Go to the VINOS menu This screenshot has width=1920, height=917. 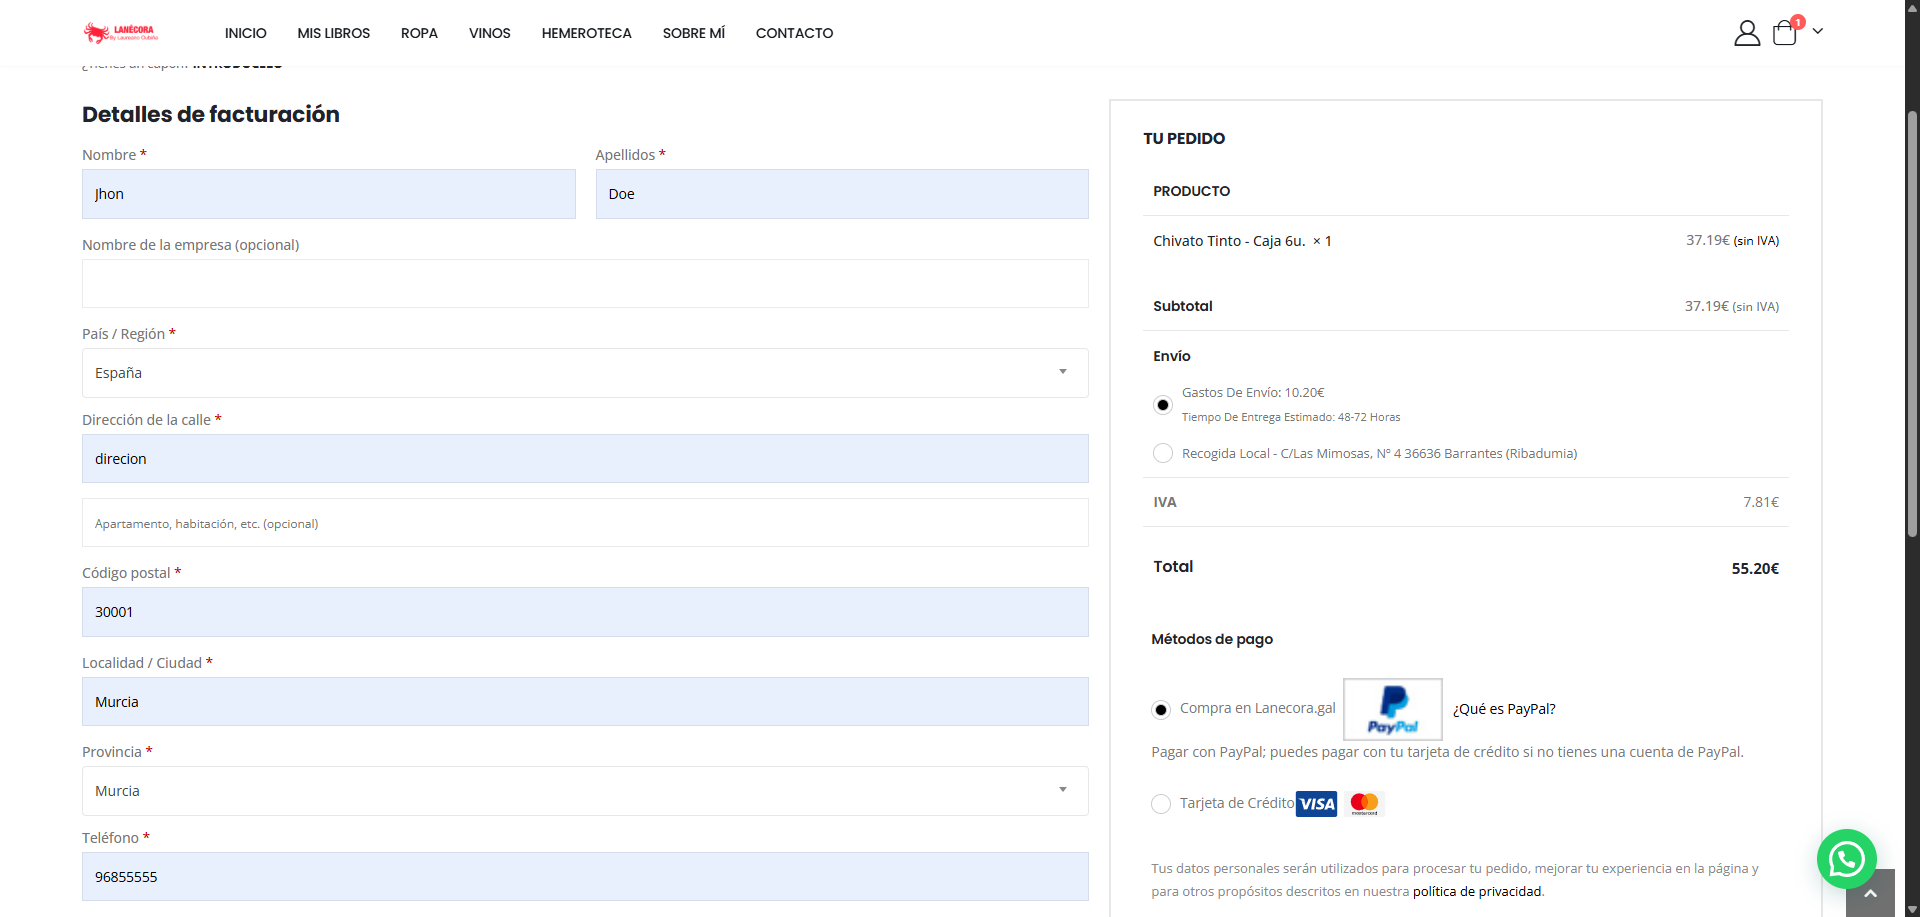tap(489, 33)
